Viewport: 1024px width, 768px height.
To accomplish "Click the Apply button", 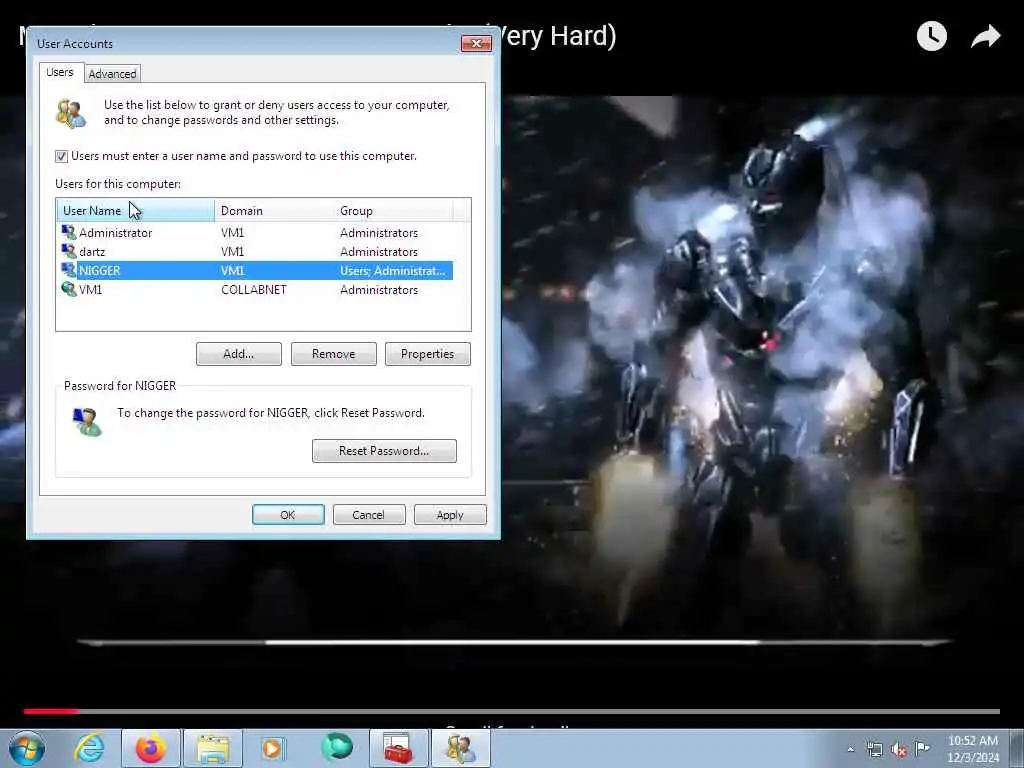I will coord(450,515).
